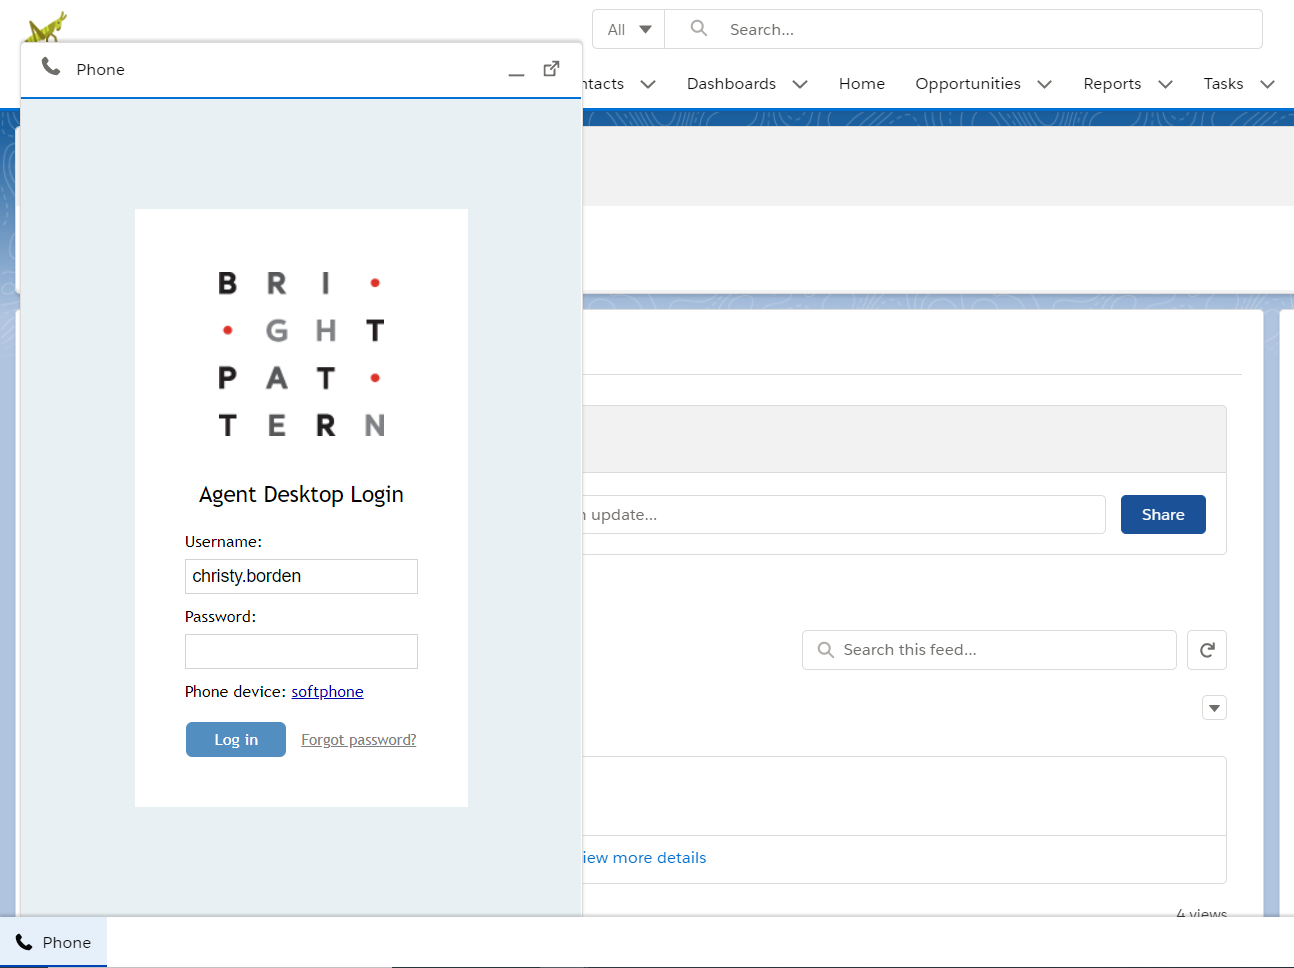Click the Phone title in panel header
The width and height of the screenshot is (1294, 968).
point(101,69)
